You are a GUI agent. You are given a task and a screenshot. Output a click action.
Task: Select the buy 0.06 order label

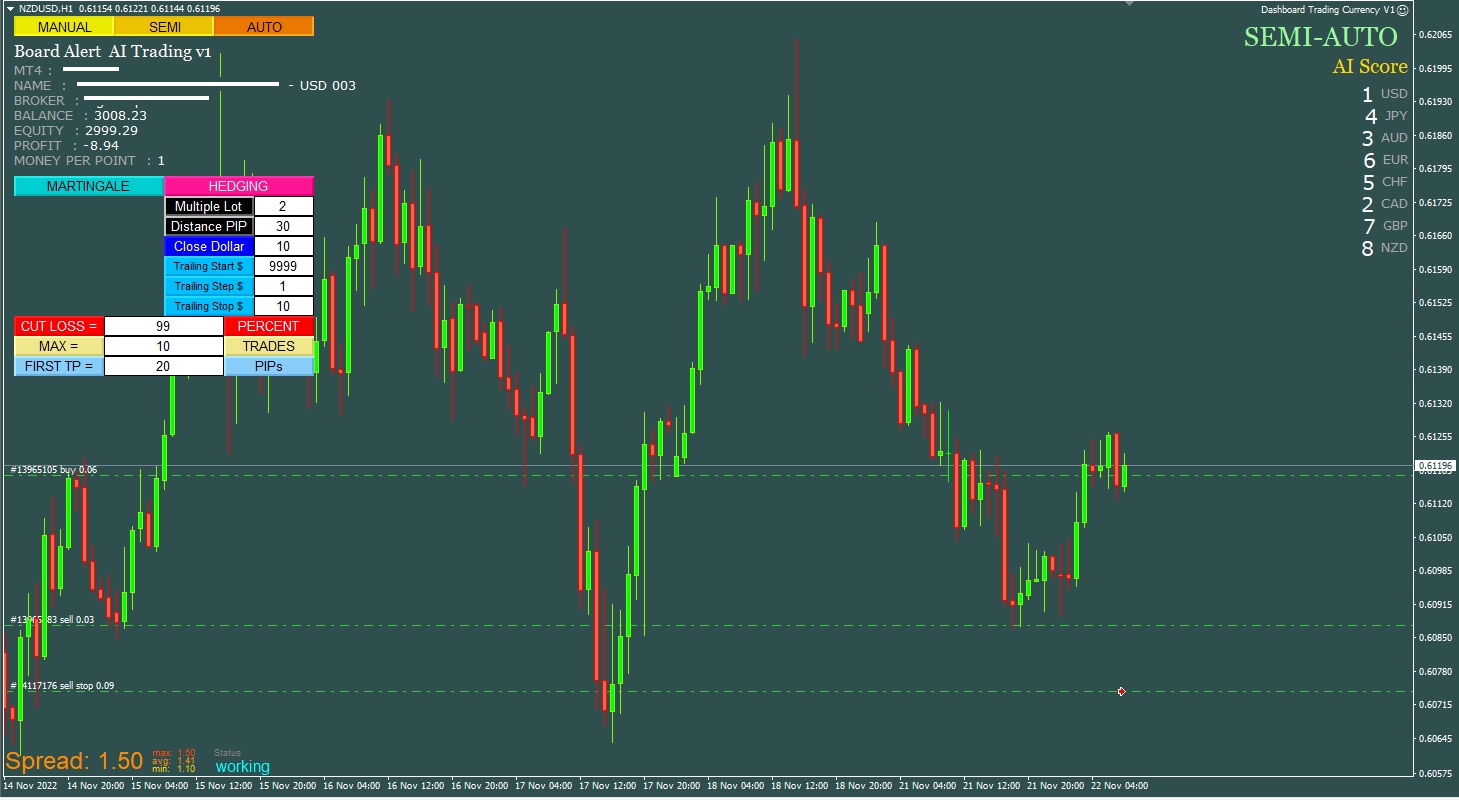click(x=54, y=469)
